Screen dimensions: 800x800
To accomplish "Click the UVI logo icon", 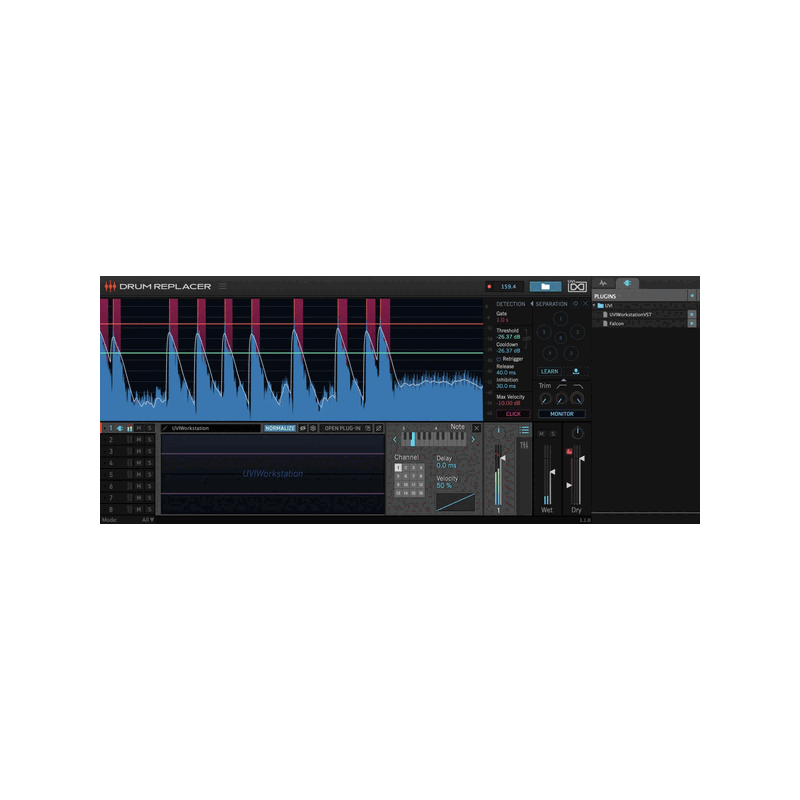I will click(x=577, y=286).
